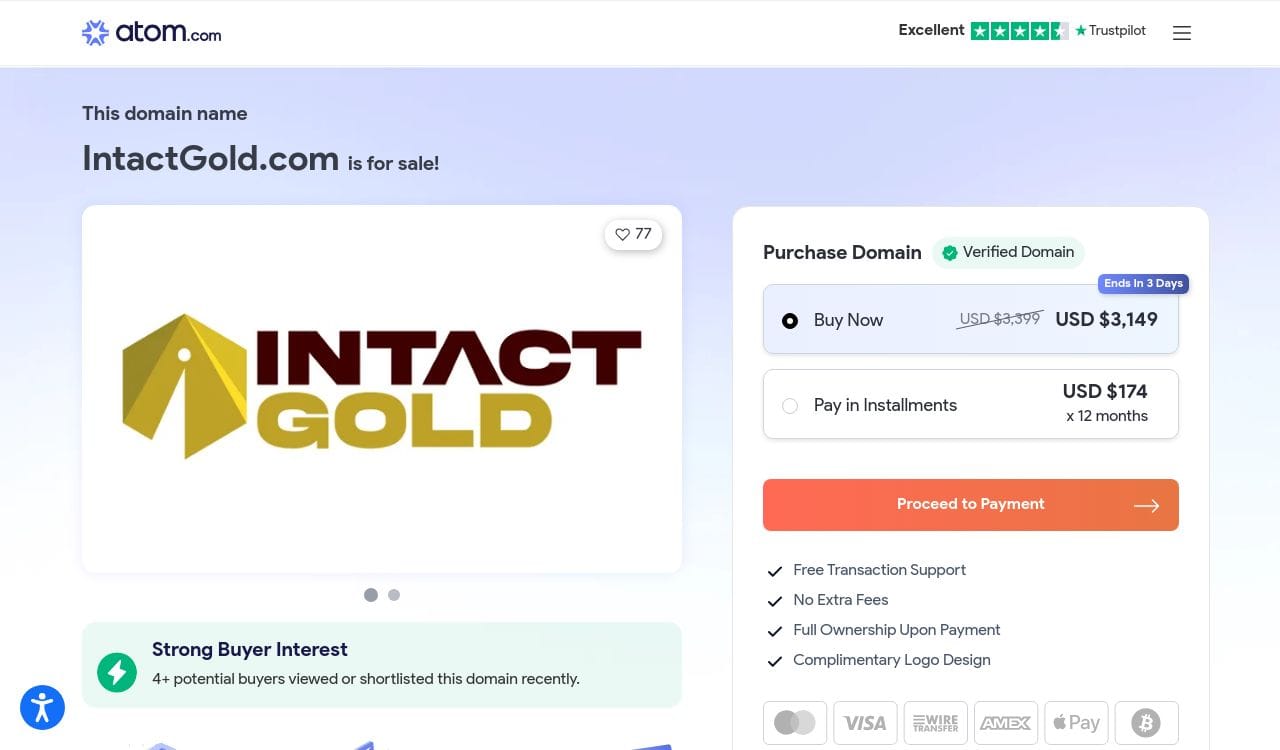1280x750 pixels.
Task: Click the Strong Buyer Interest lightning icon
Action: tap(117, 672)
